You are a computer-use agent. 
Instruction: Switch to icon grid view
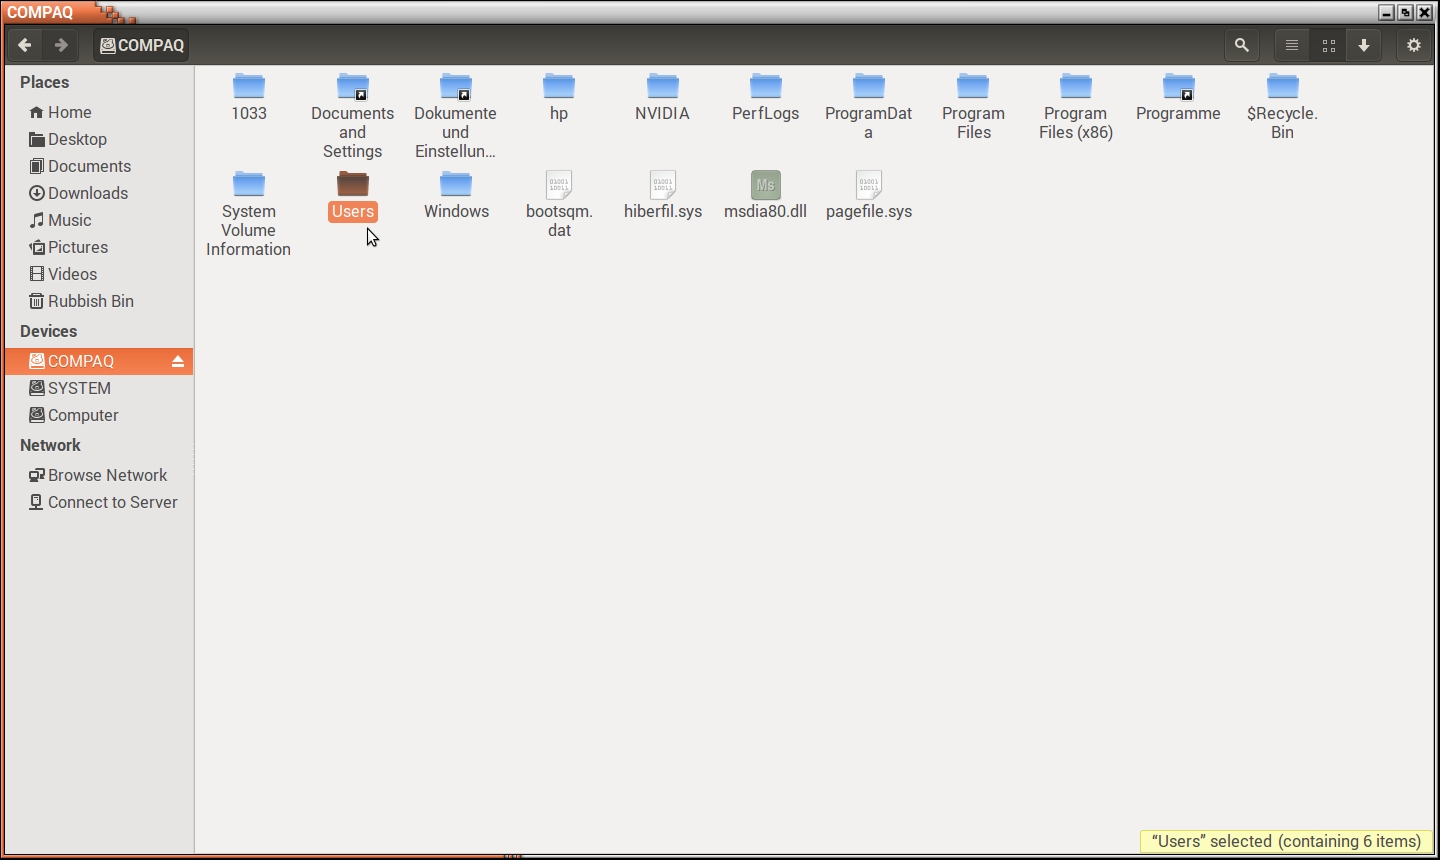(1328, 45)
